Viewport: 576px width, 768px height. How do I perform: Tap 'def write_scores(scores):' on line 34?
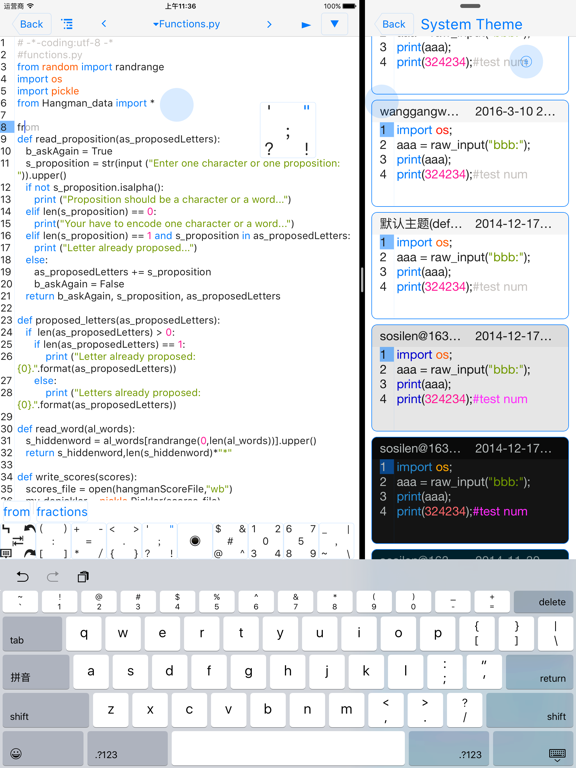pyautogui.click(x=77, y=477)
